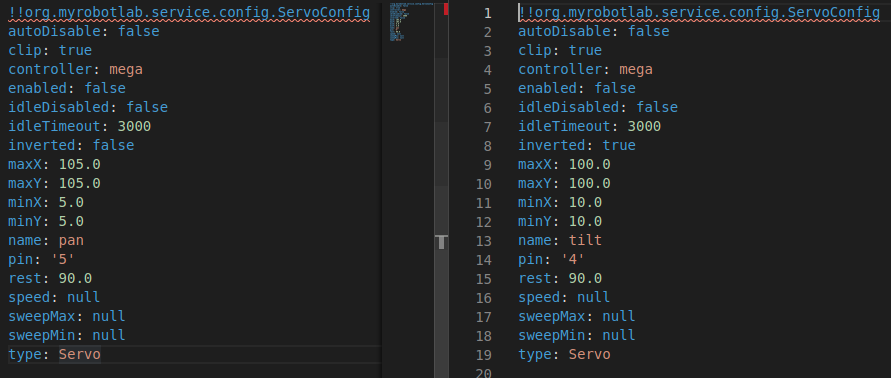Click 'idleTimeout: 3000' value in right editor
The image size is (891, 378).
(x=644, y=126)
